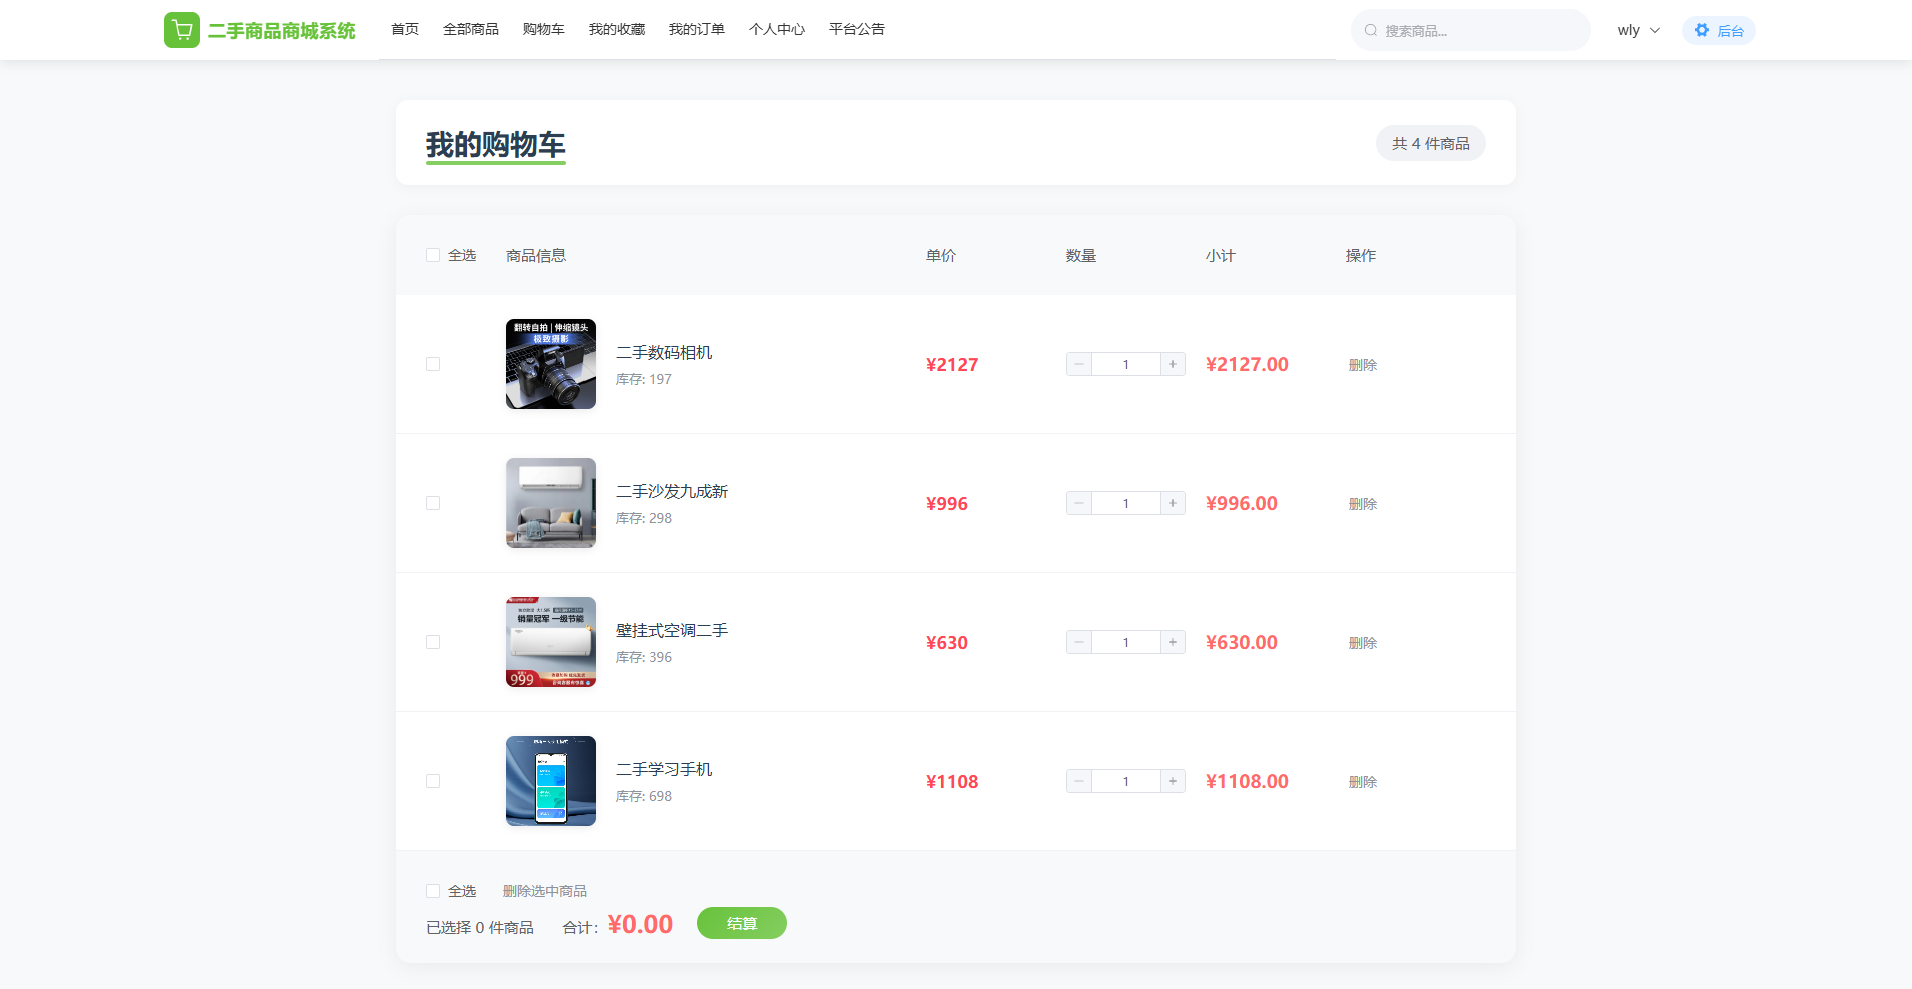Click the search magnifier icon
The height and width of the screenshot is (989, 1912).
click(1371, 30)
